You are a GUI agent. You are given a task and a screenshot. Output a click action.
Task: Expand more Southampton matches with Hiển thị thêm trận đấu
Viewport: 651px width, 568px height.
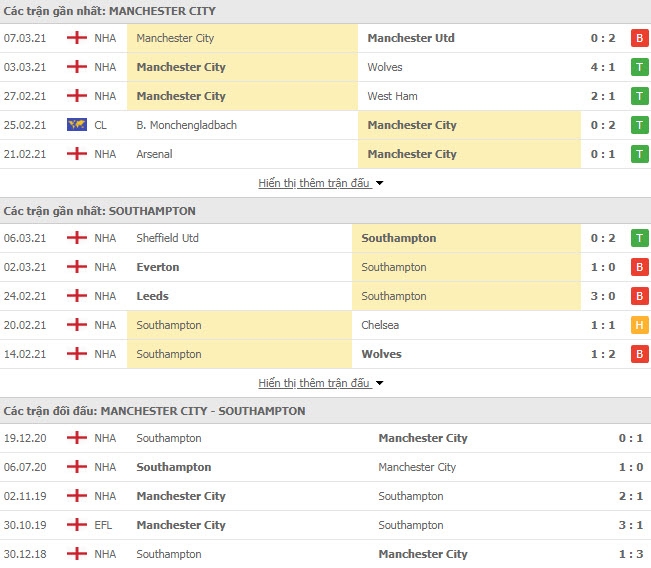pos(314,383)
